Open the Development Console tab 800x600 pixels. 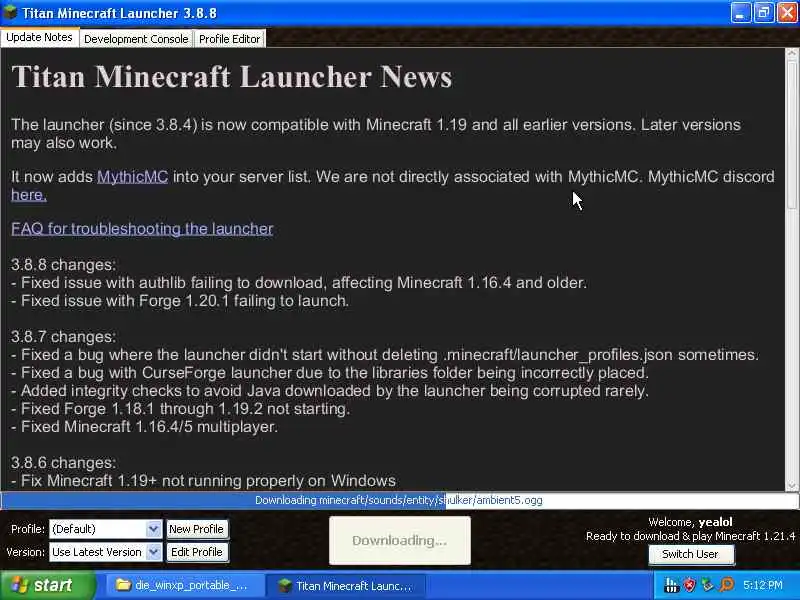tap(136, 39)
